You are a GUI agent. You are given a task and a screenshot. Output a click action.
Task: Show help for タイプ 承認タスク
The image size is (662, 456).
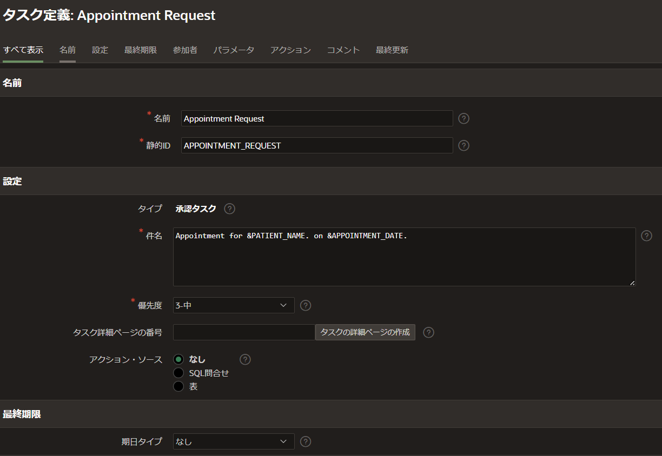pos(229,209)
